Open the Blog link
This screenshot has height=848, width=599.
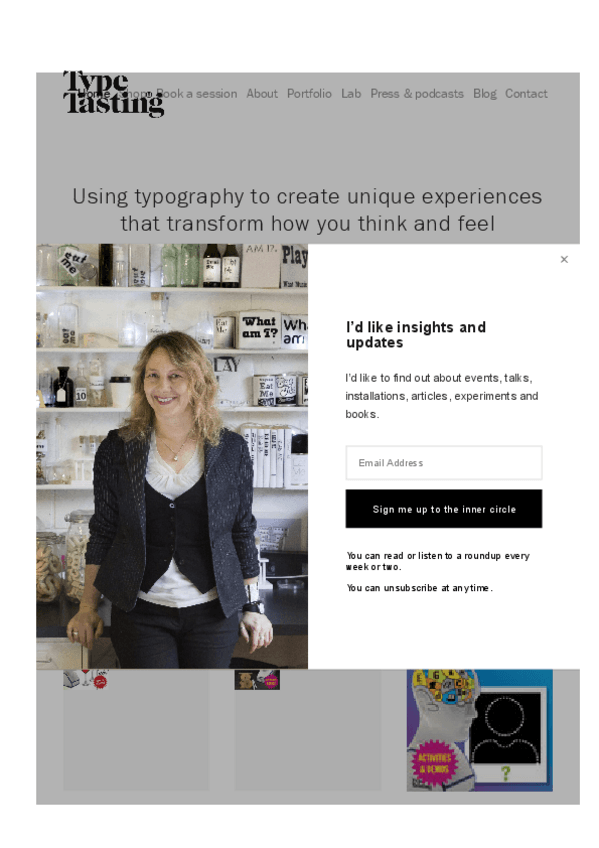(x=484, y=94)
